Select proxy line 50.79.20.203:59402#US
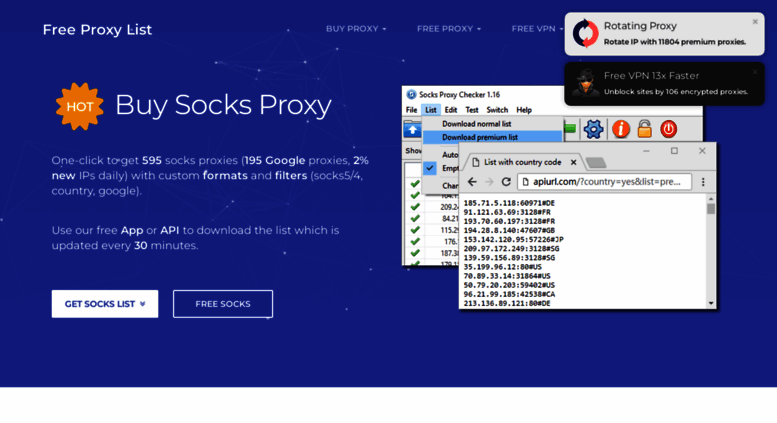Viewport: 777px width, 423px height. point(509,285)
